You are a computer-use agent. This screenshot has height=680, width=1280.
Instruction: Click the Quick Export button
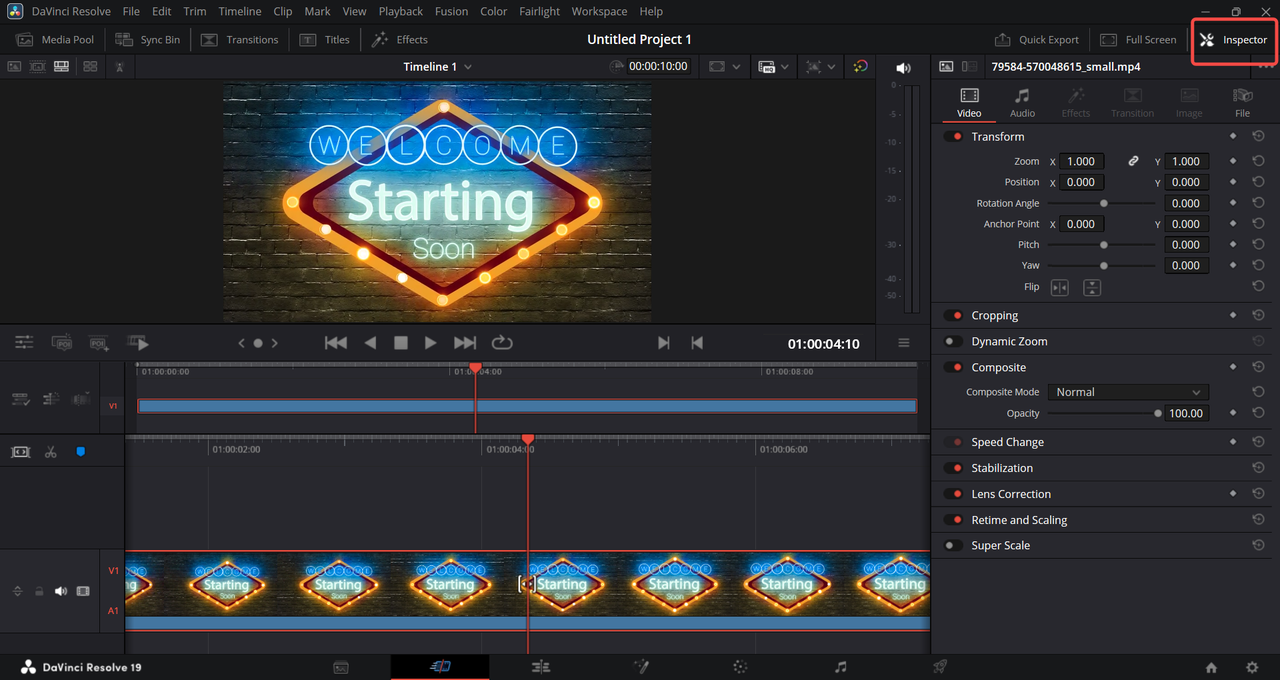(x=1037, y=40)
